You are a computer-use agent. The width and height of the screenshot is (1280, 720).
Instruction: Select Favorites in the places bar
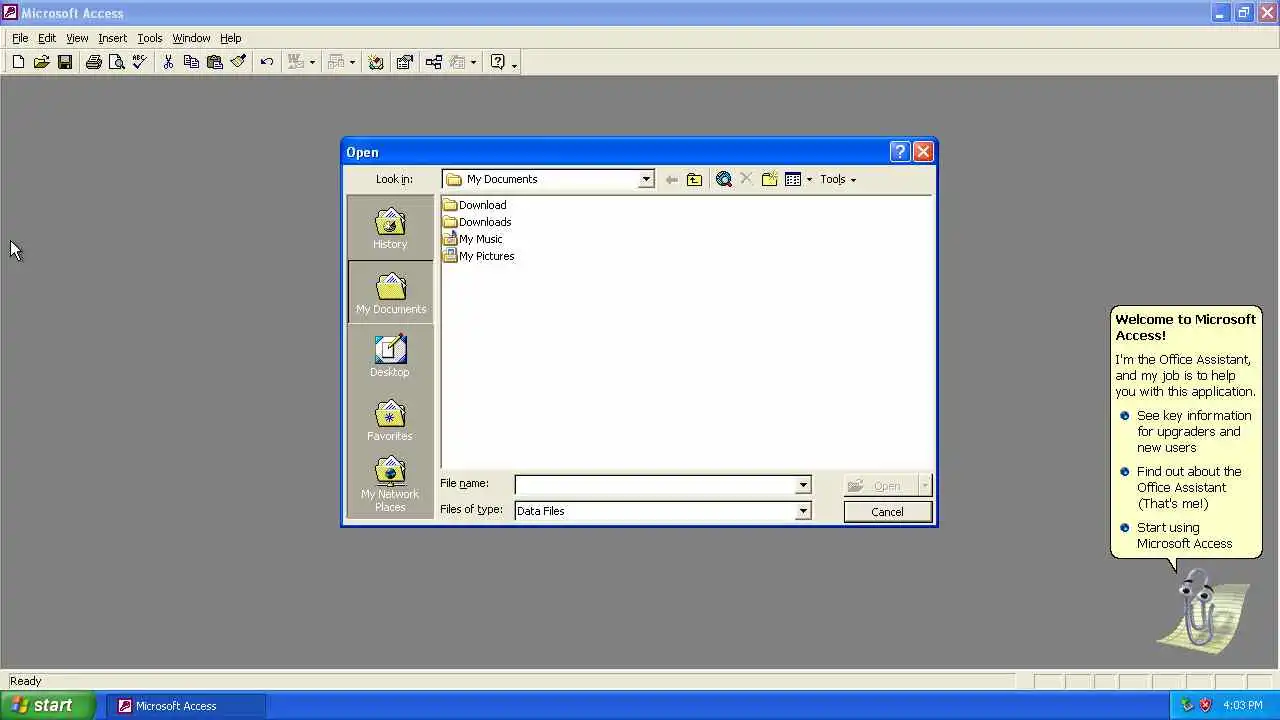pyautogui.click(x=390, y=420)
